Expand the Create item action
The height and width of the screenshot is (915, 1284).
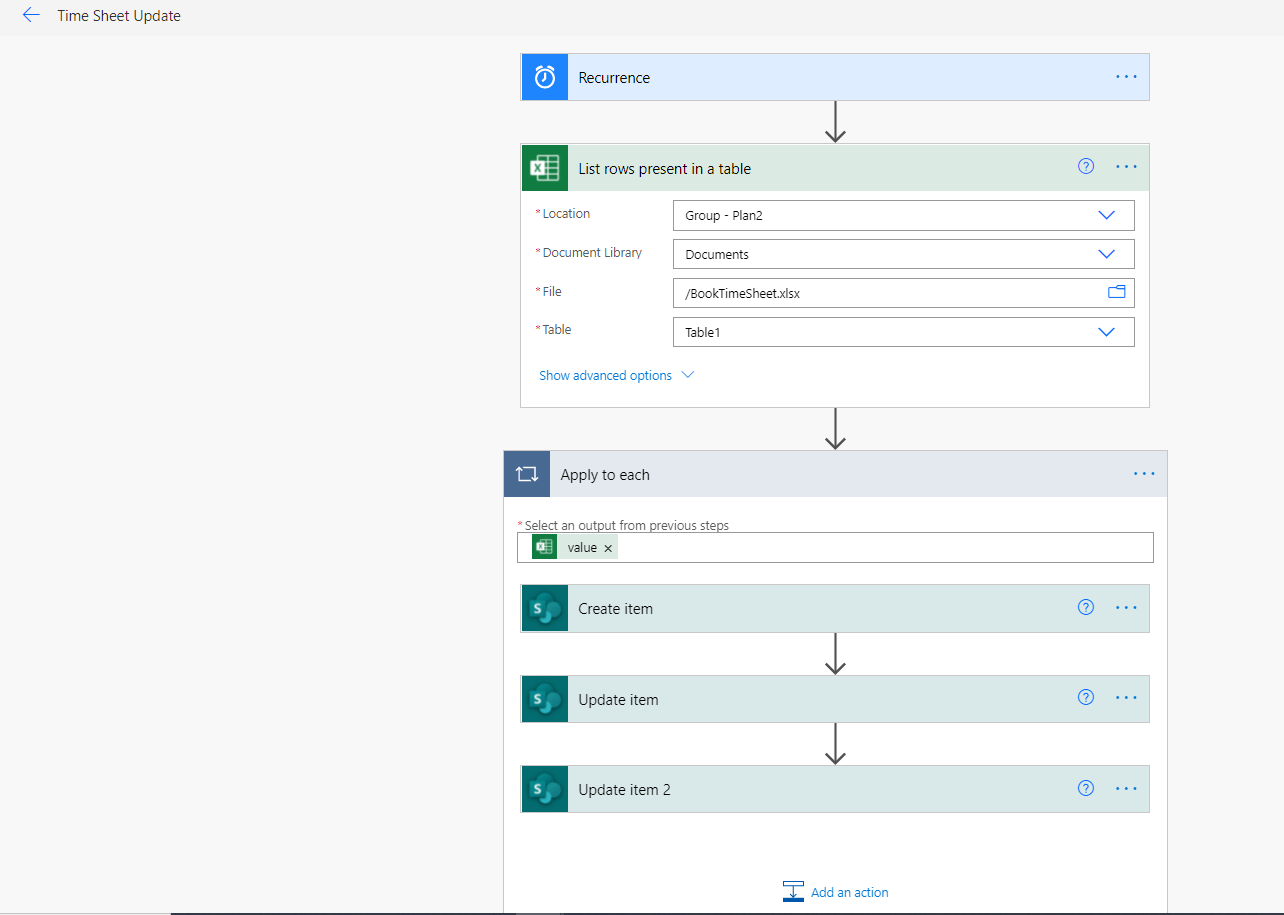[835, 608]
